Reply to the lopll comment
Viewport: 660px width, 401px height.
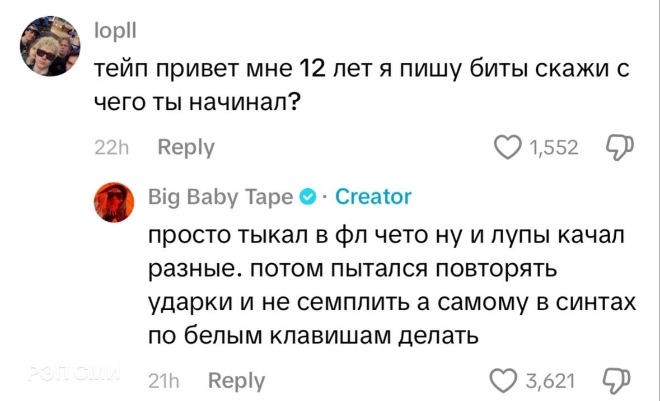[x=186, y=147]
